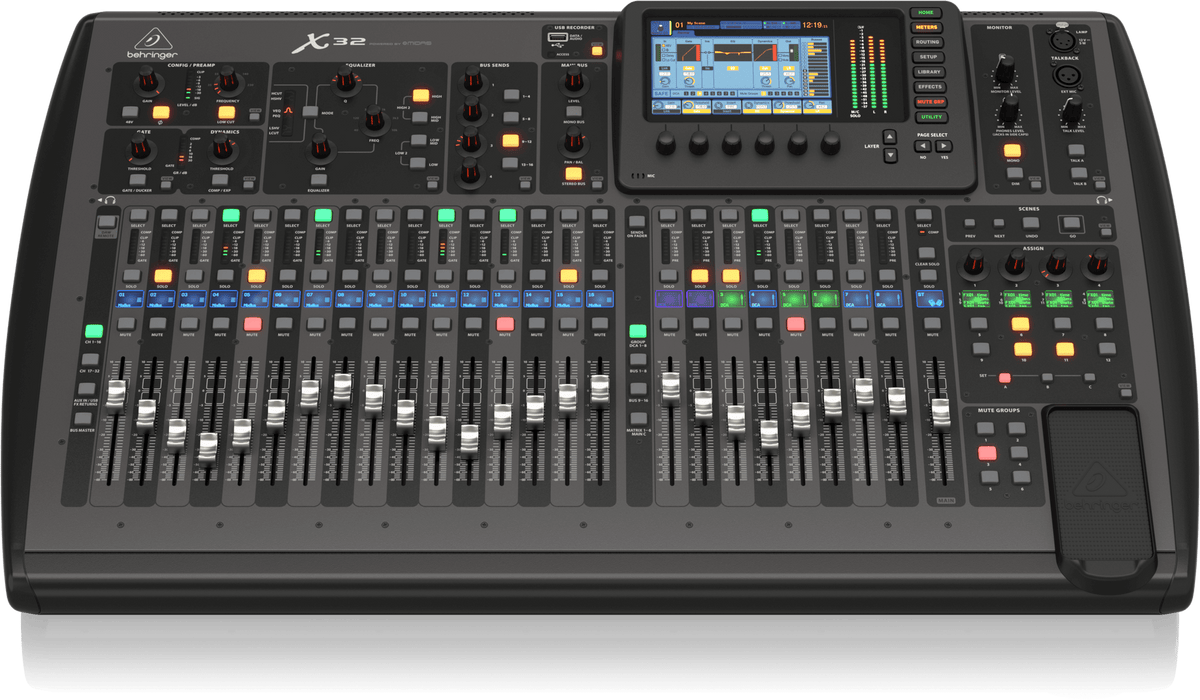
Task: Click the channel 1 fader
Action: pyautogui.click(x=117, y=395)
